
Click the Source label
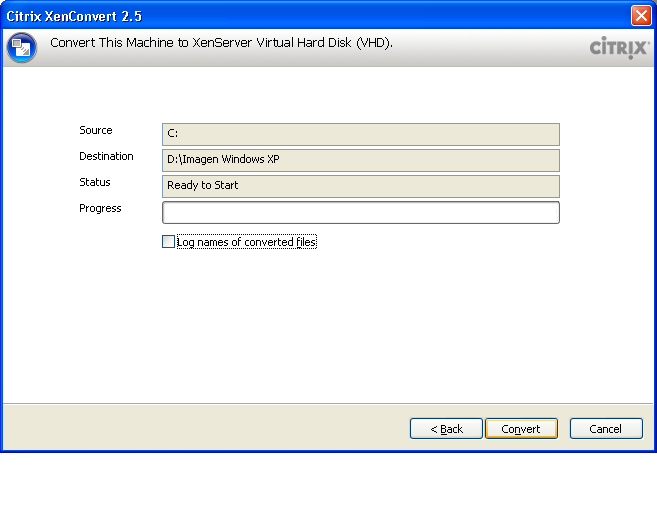[96, 130]
